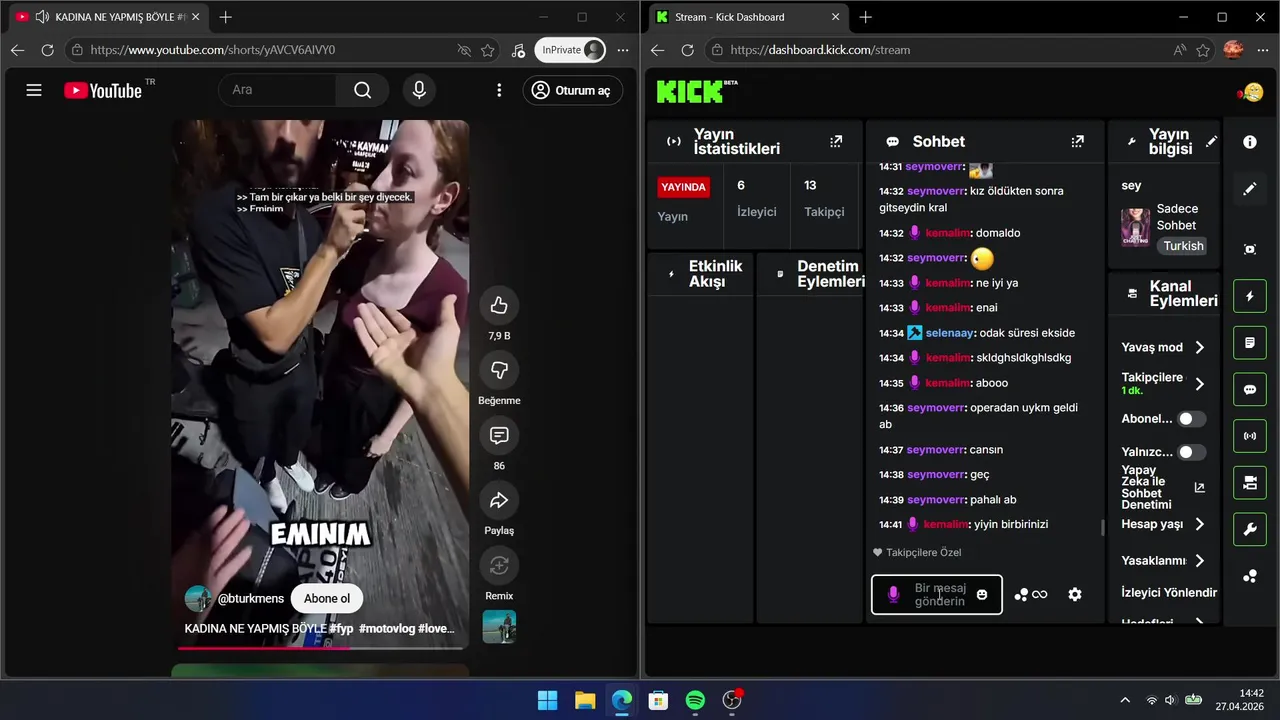
Task: Open Spotify from the taskbar
Action: 695,700
